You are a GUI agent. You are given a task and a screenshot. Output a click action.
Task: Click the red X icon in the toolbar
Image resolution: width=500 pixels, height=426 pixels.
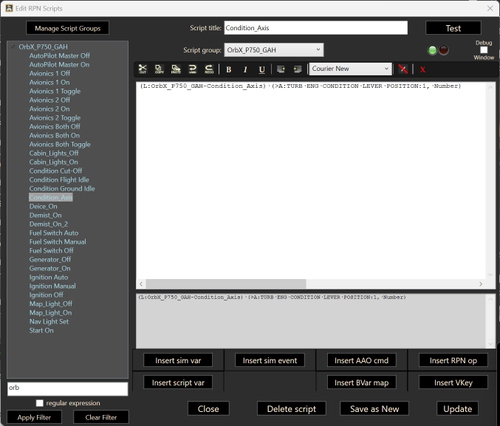pos(423,70)
